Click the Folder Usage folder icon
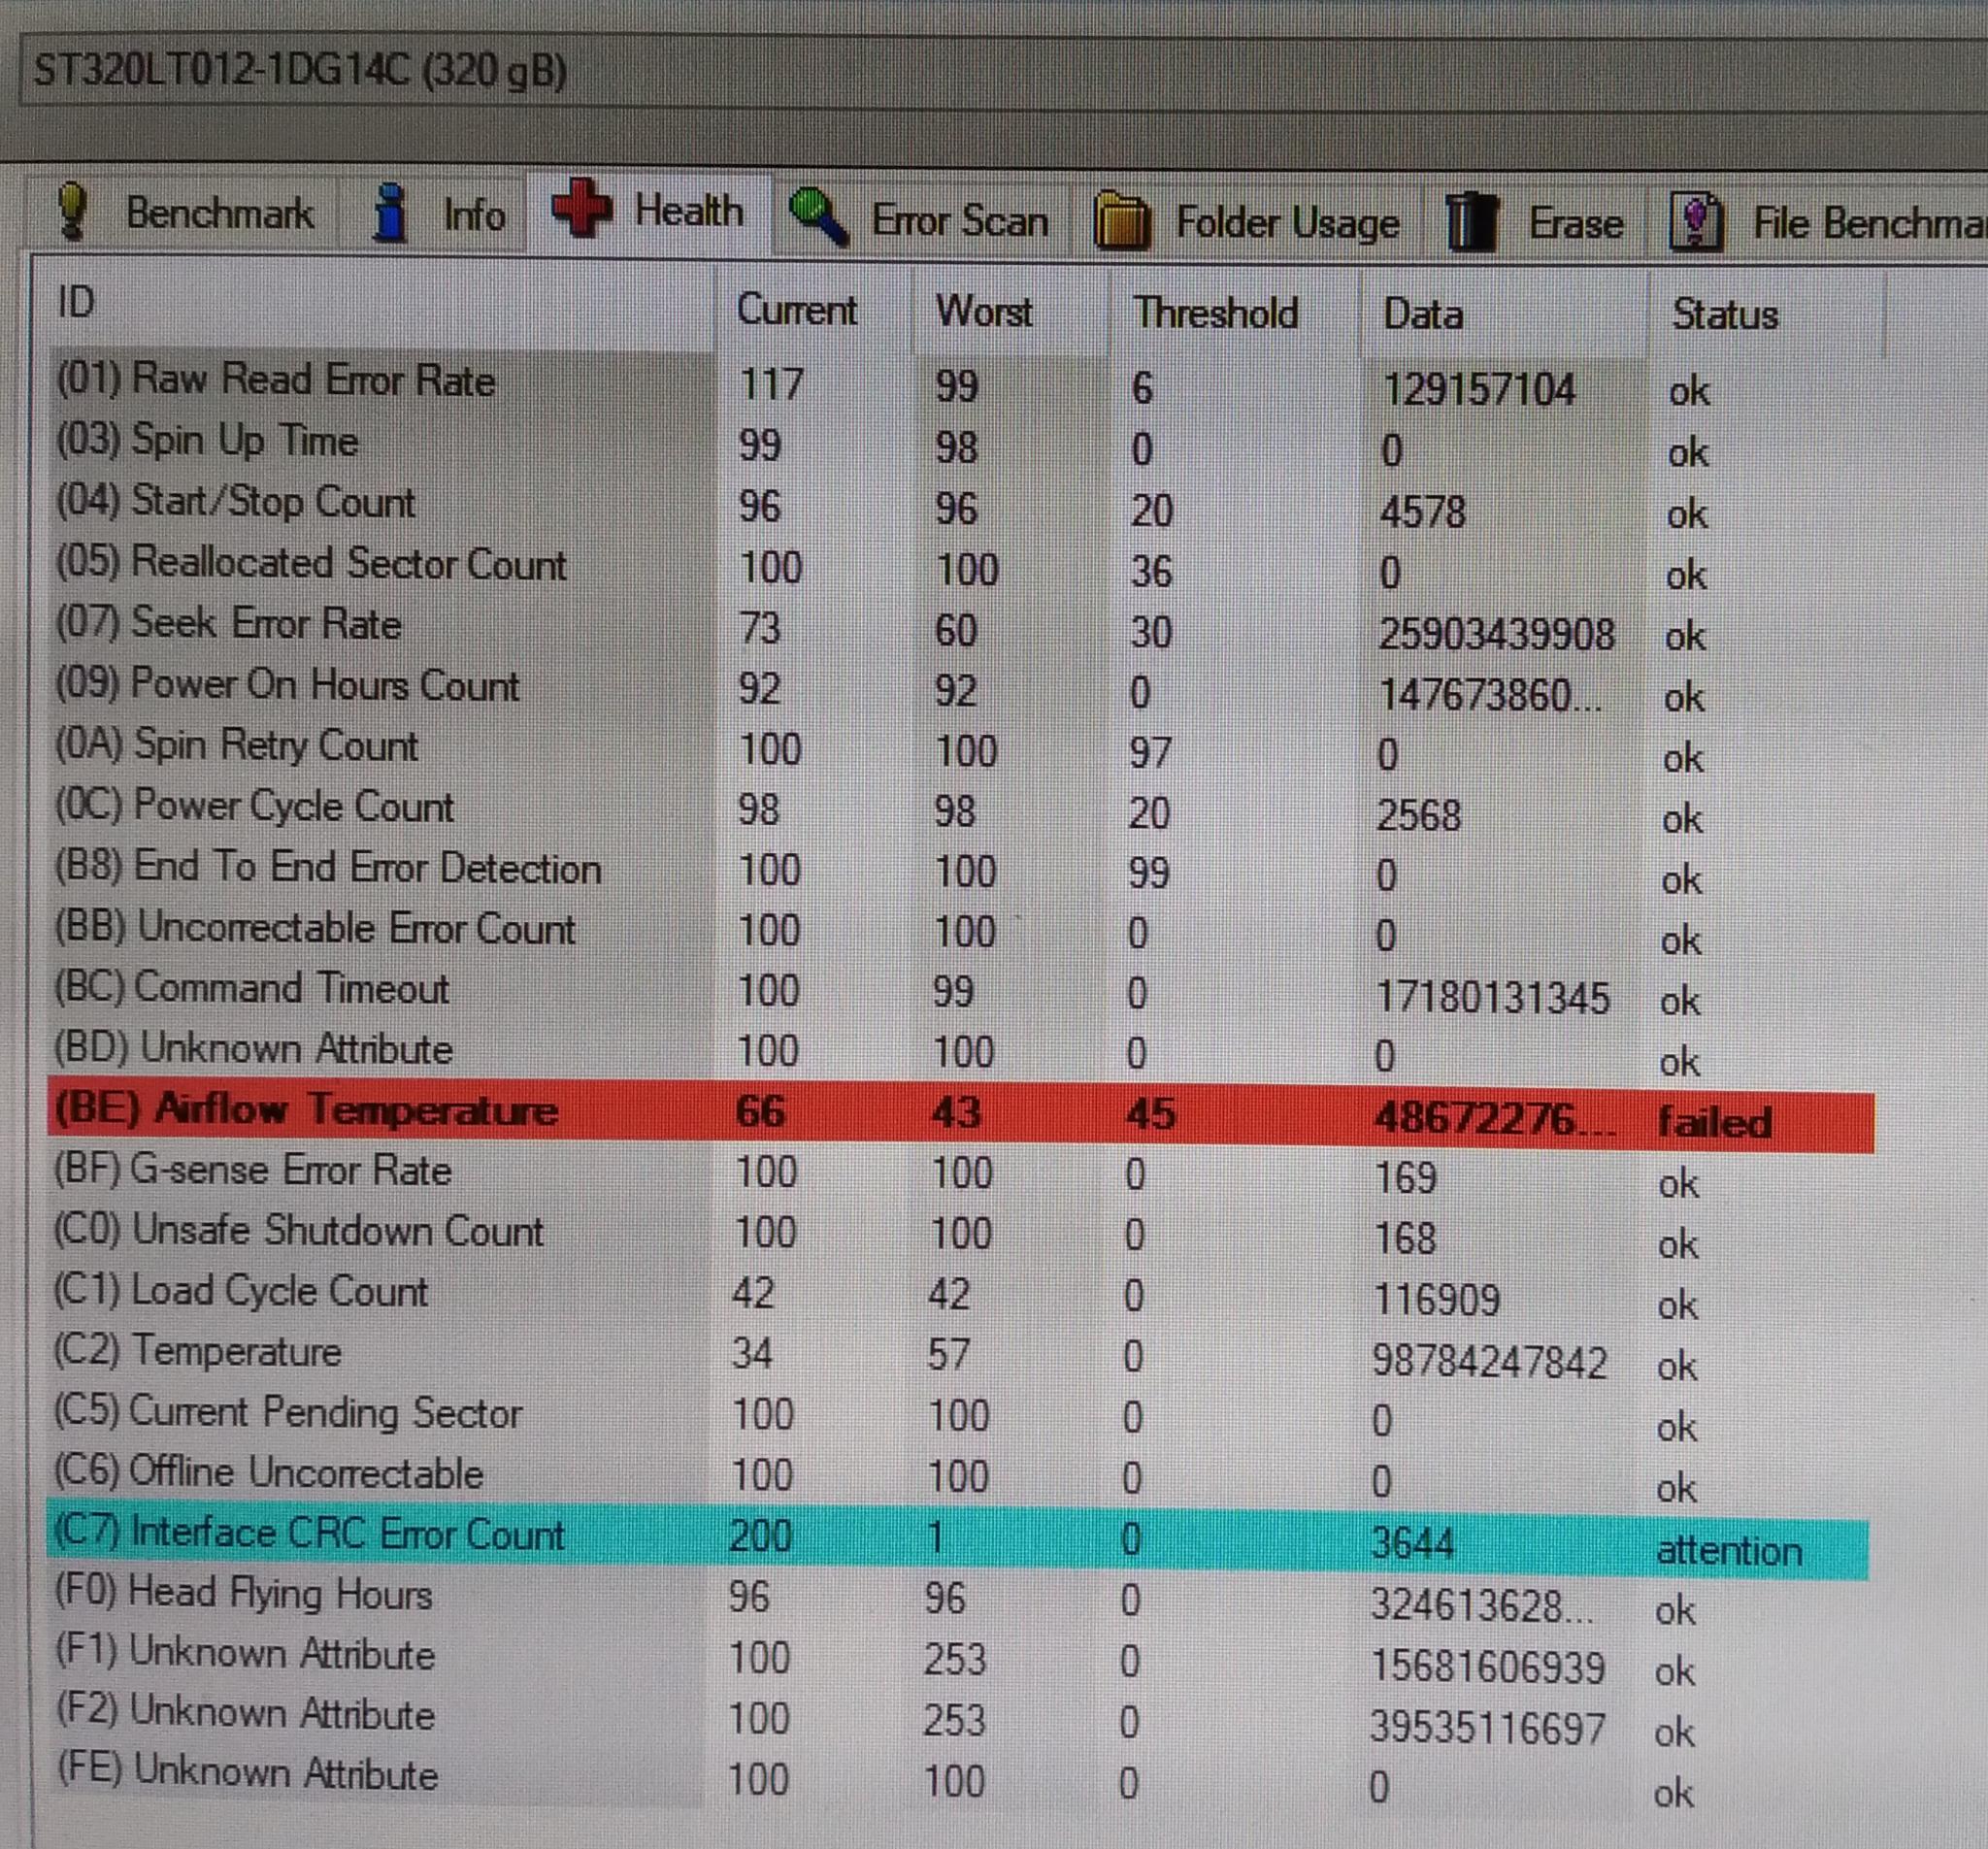Image resolution: width=1988 pixels, height=1849 pixels. pos(1122,220)
